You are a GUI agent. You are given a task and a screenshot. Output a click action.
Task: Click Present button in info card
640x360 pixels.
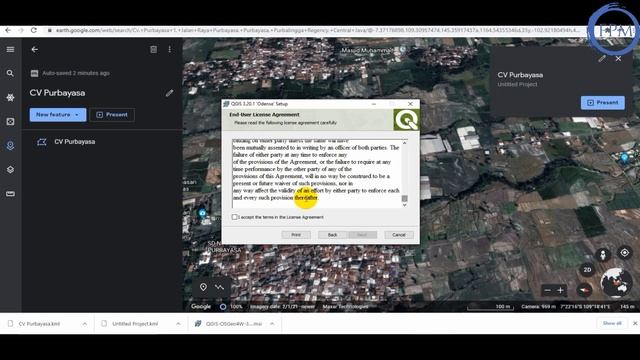(x=602, y=102)
